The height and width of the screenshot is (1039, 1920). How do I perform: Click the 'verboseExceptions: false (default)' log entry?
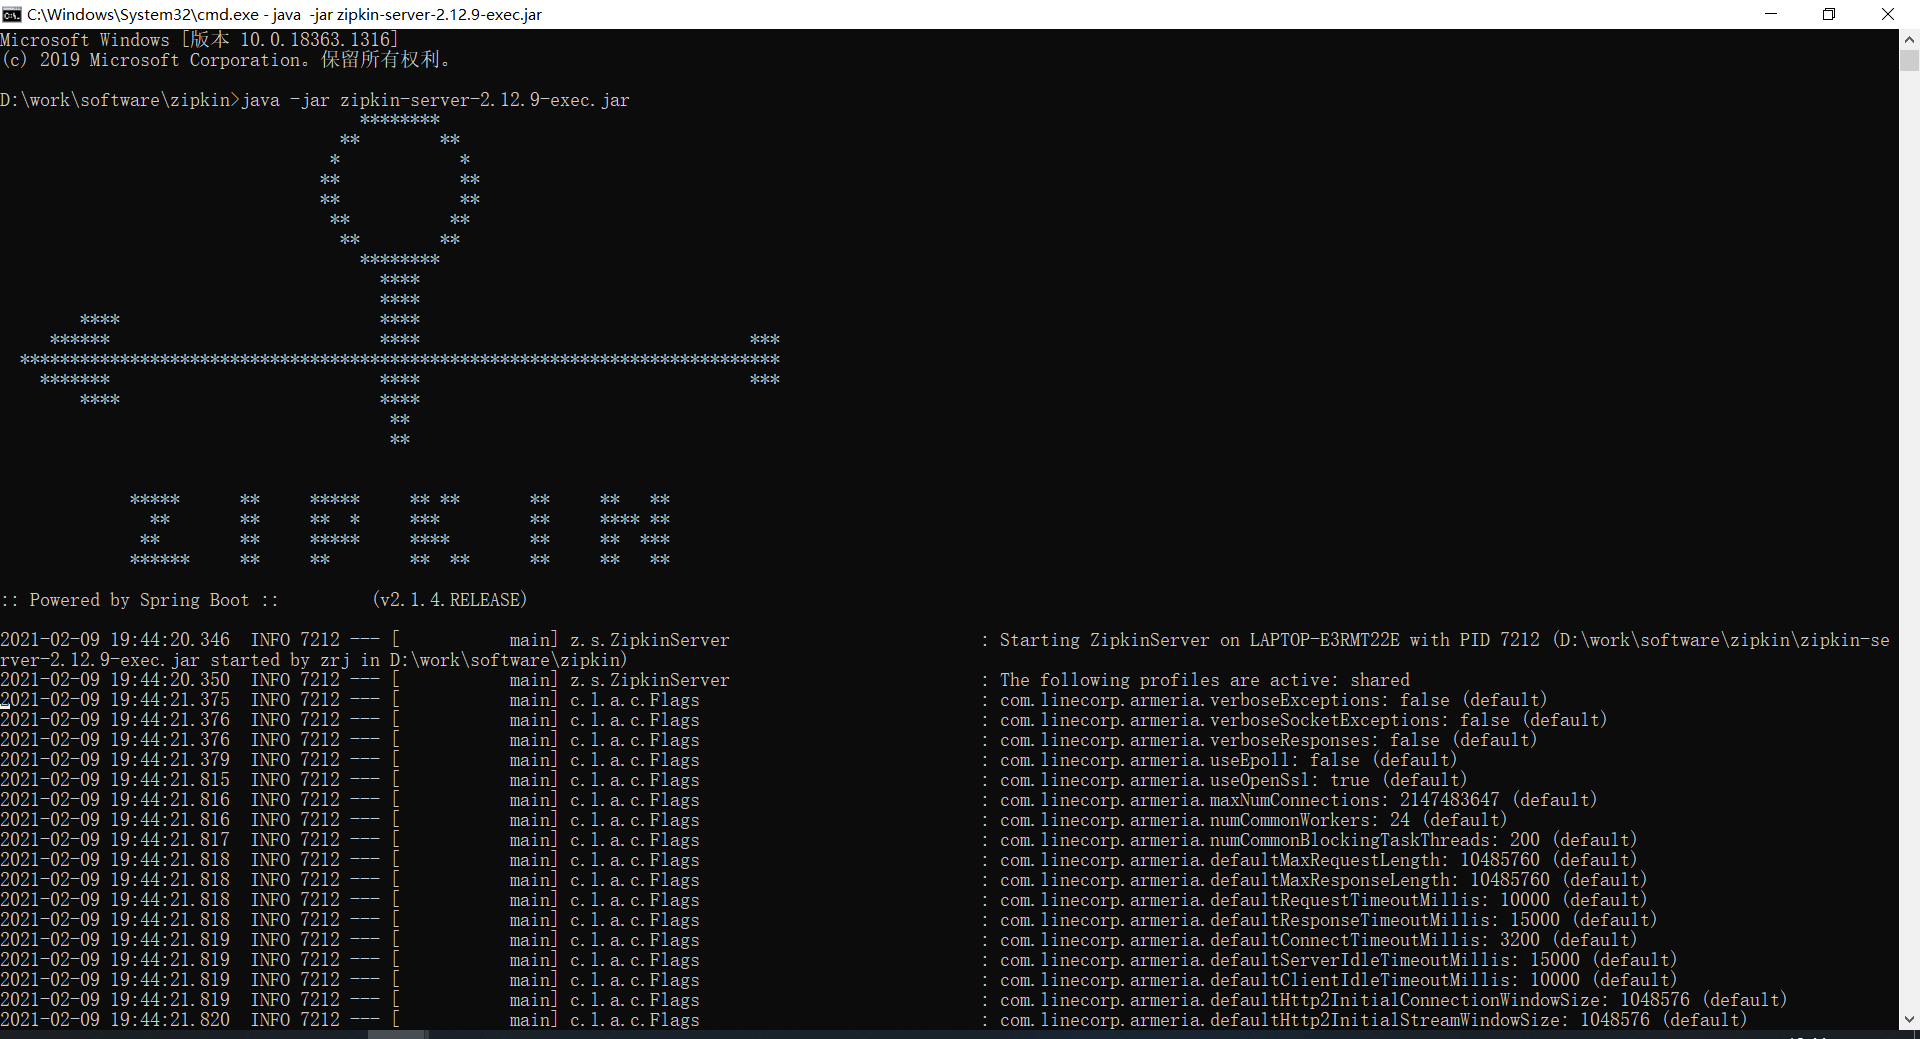click(x=1274, y=700)
